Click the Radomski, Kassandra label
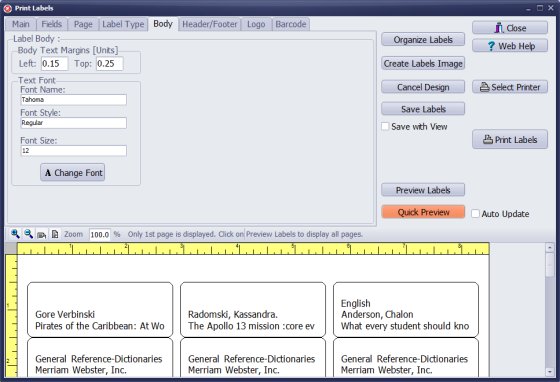Screen dimensions: 560x382 (x=253, y=310)
